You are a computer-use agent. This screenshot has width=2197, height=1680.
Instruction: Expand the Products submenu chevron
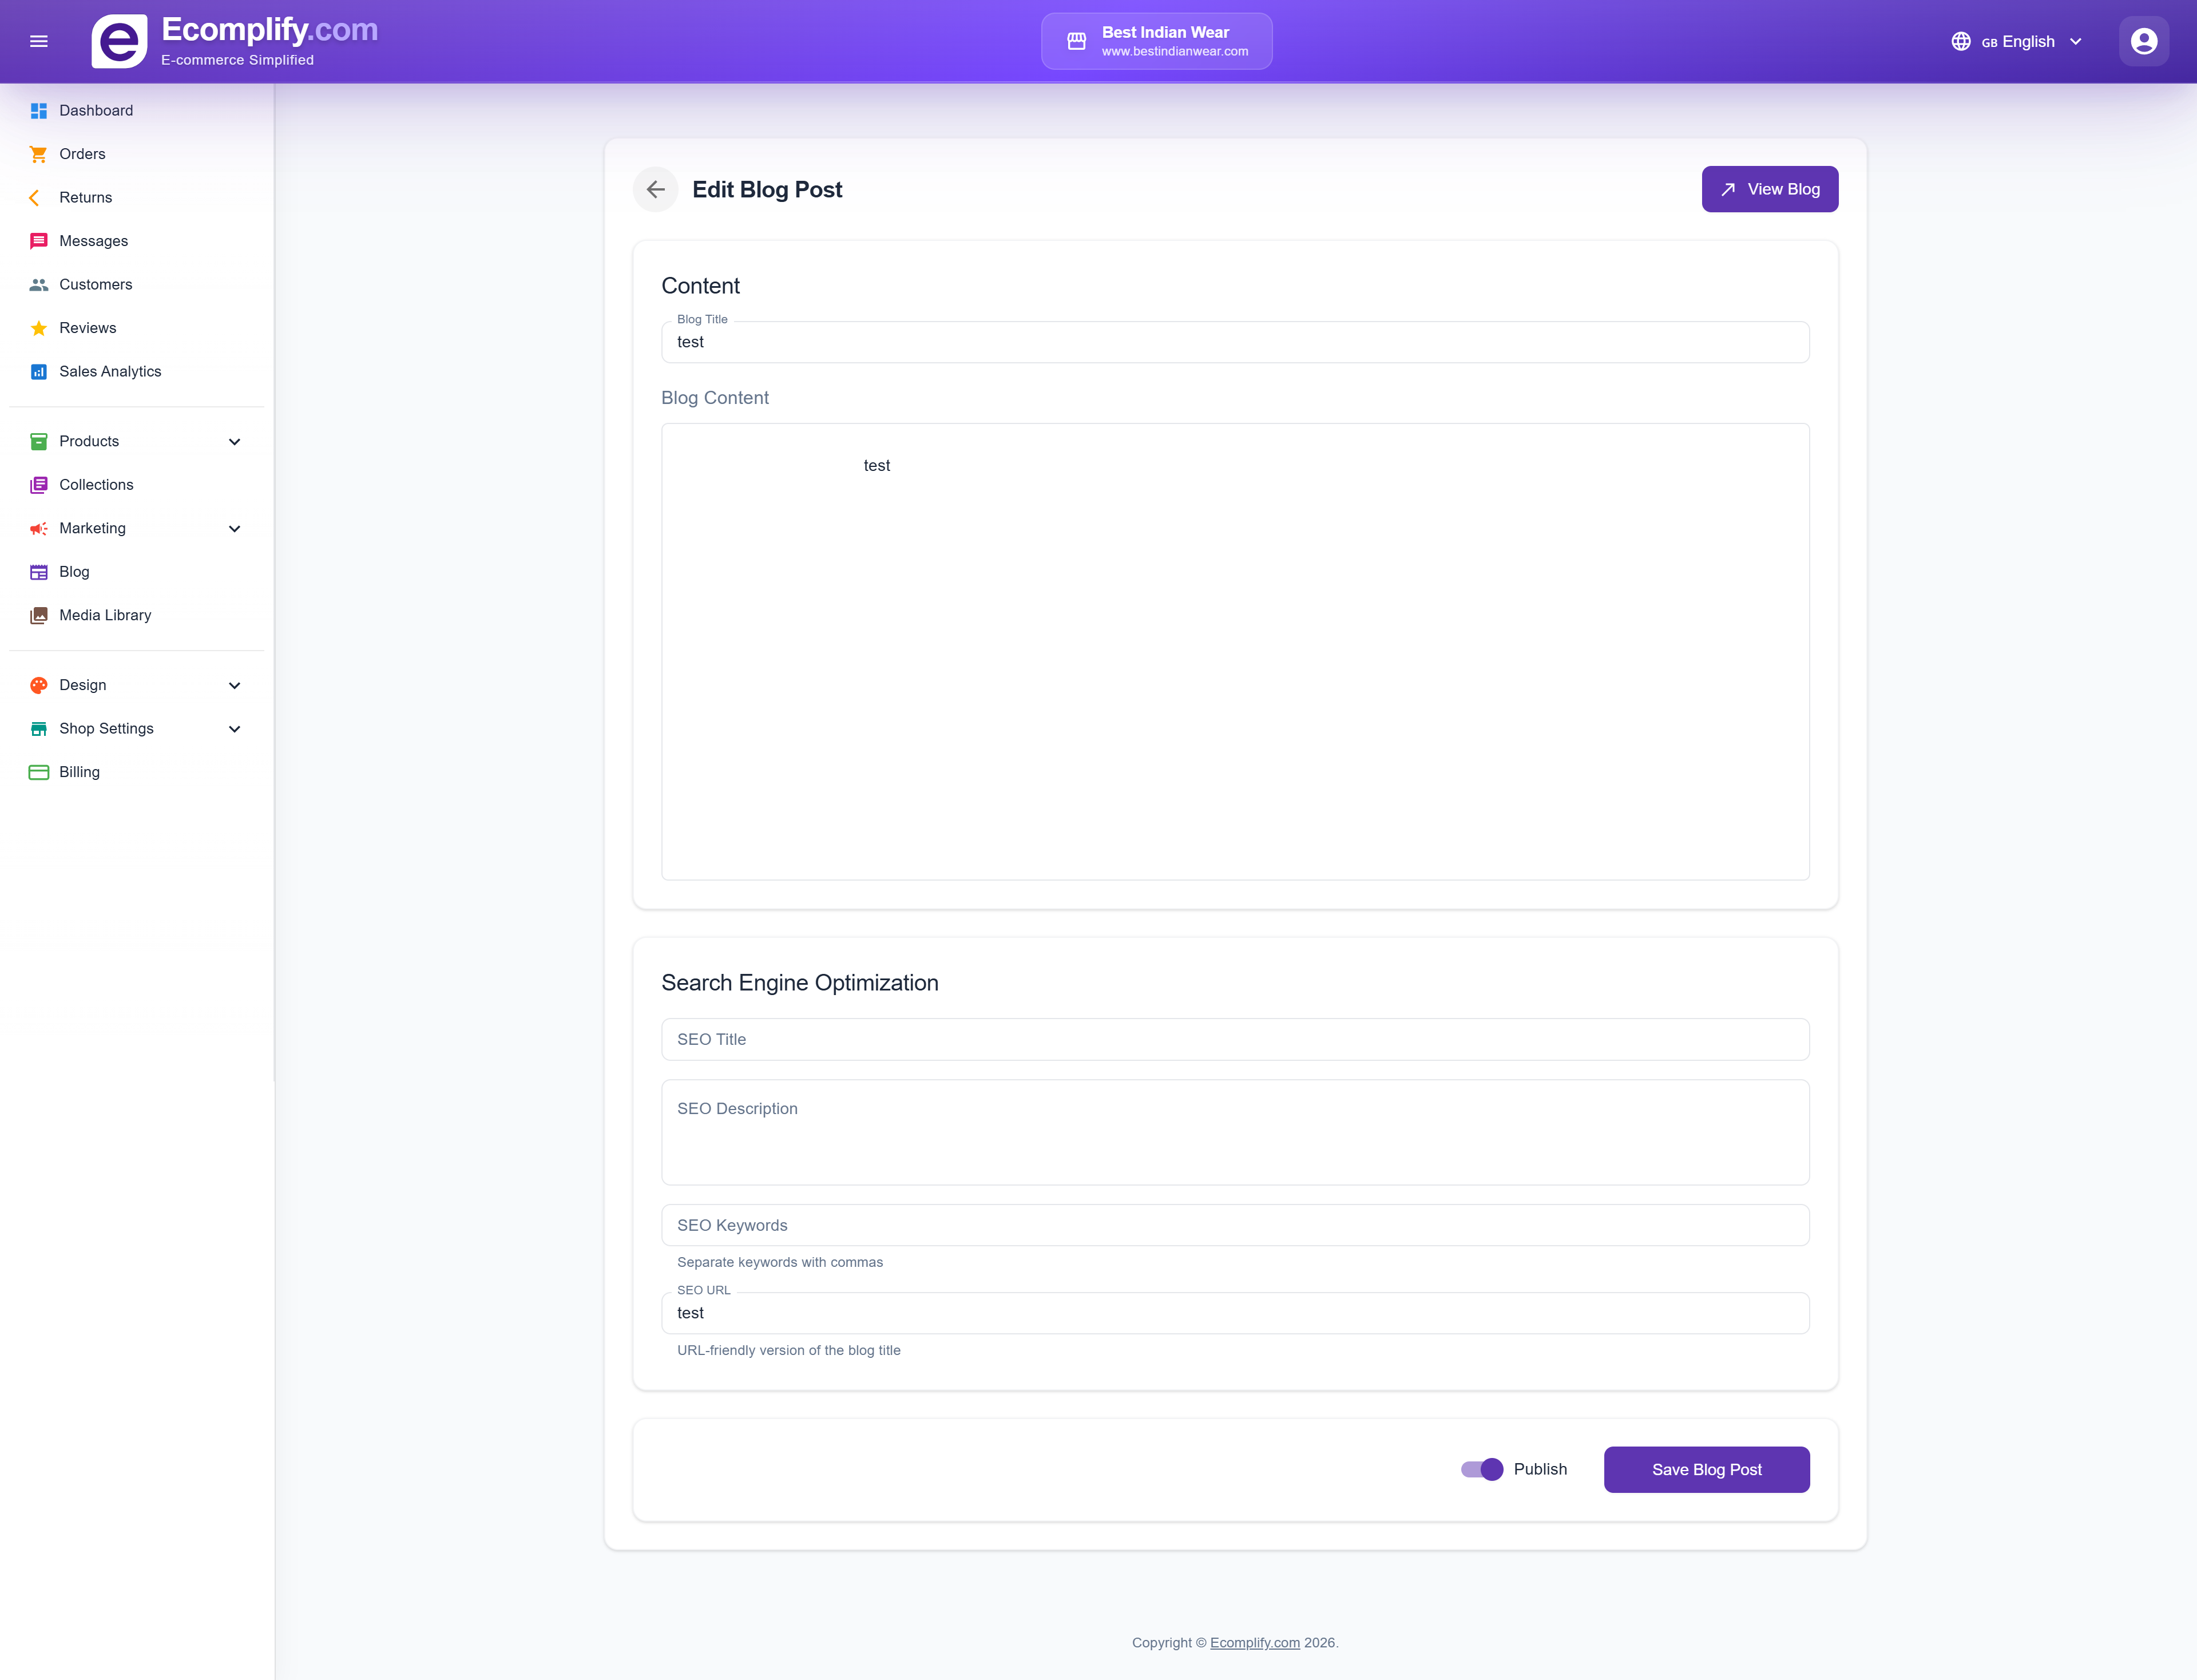234,441
